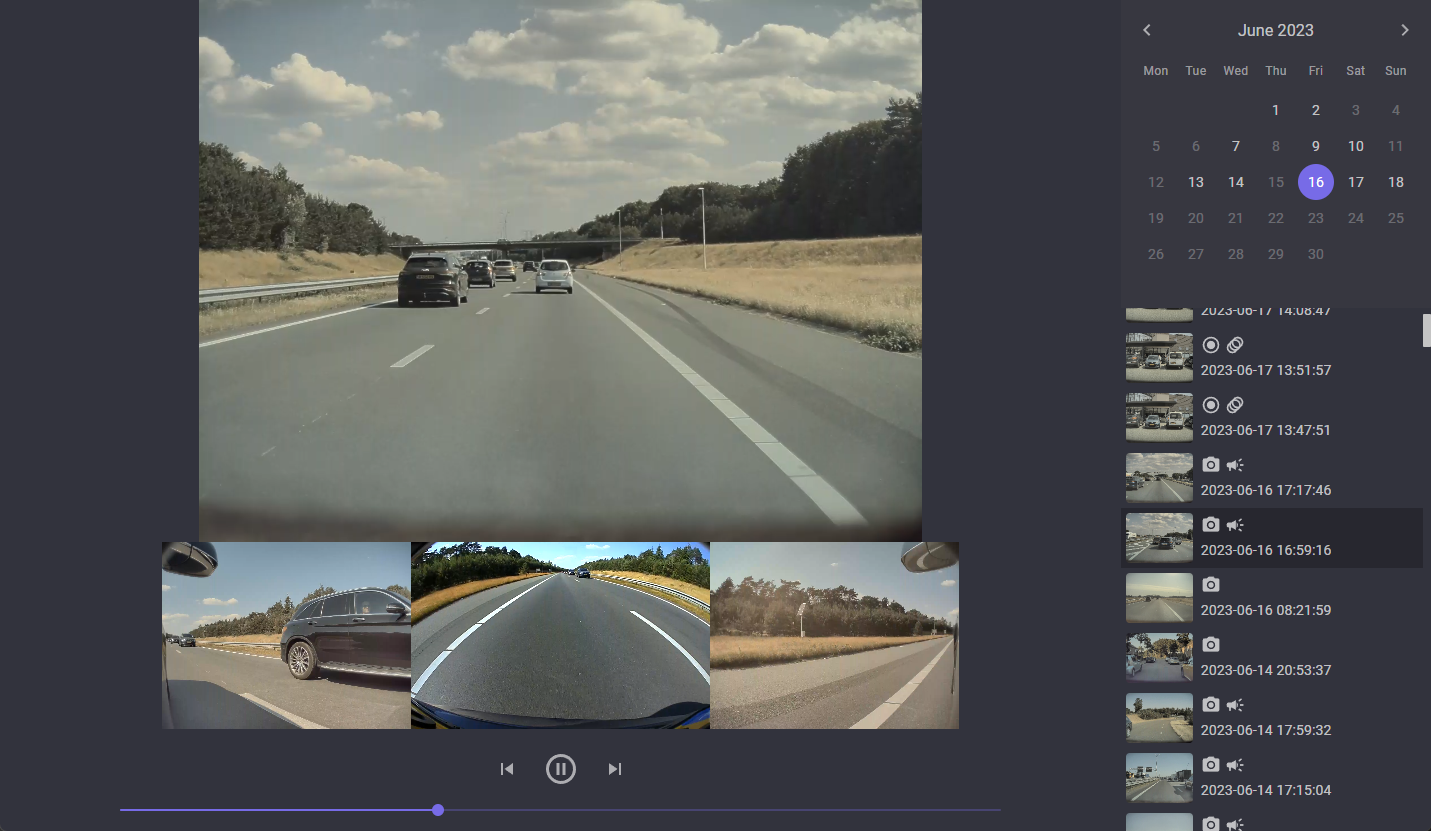
Task: Click horn honk icon on 16:59:16 clip
Action: point(1235,525)
